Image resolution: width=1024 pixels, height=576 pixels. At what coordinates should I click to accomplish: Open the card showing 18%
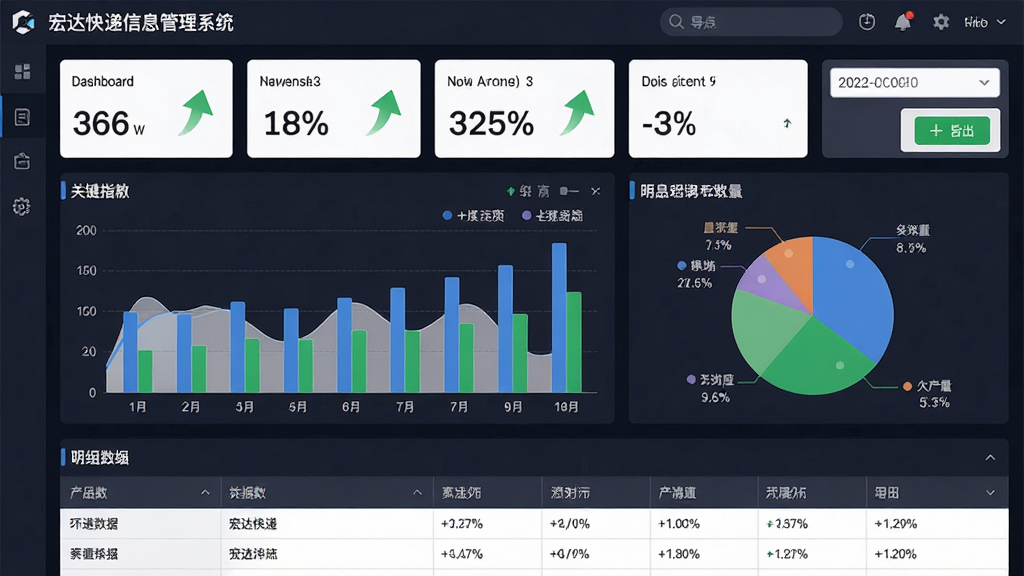pos(334,108)
